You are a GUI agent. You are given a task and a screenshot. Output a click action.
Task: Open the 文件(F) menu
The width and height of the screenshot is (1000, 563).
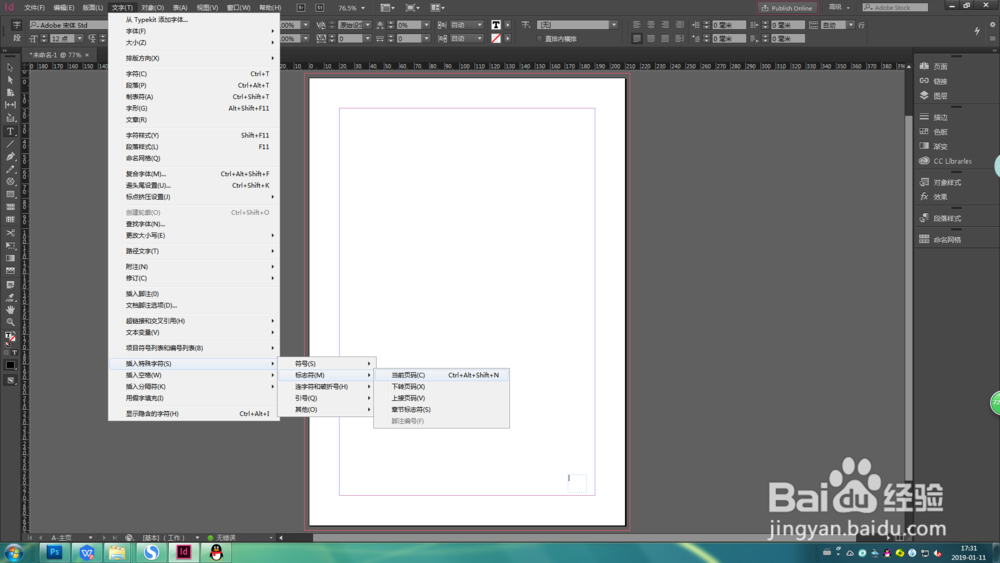[x=34, y=8]
